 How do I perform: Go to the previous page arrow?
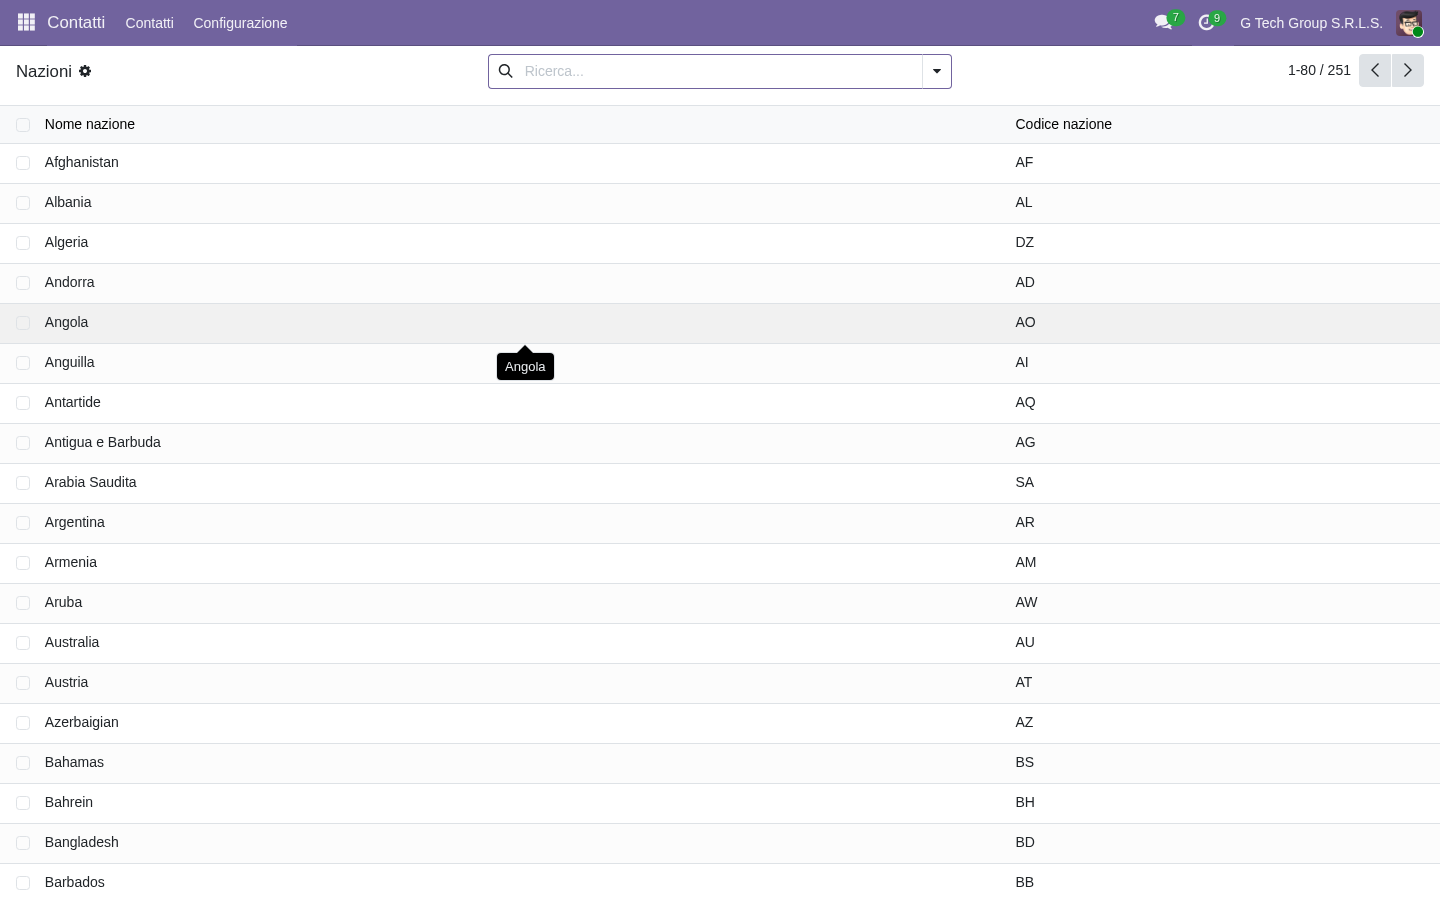[x=1375, y=70]
